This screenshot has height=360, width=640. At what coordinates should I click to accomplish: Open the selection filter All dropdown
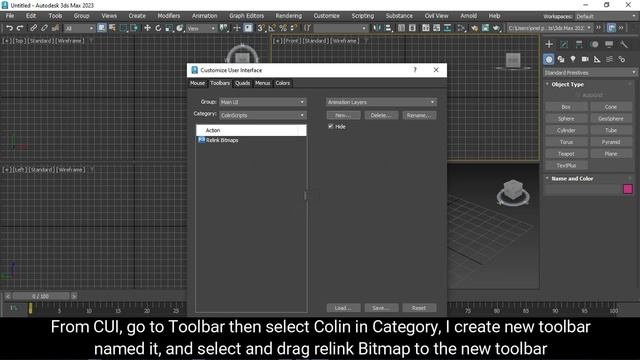(79, 28)
